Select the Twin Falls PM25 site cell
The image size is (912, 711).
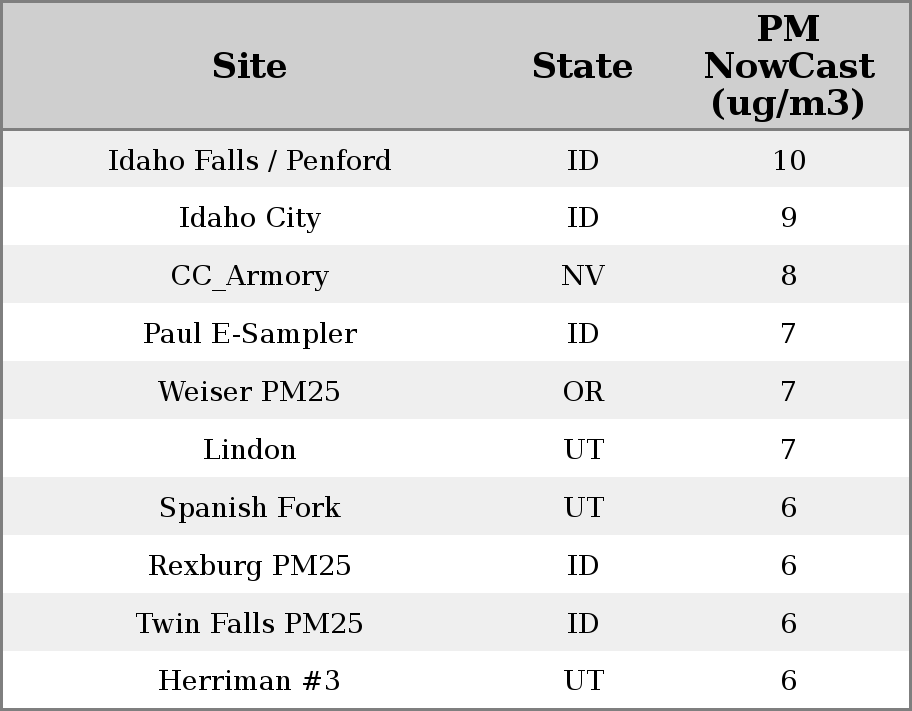[249, 624]
